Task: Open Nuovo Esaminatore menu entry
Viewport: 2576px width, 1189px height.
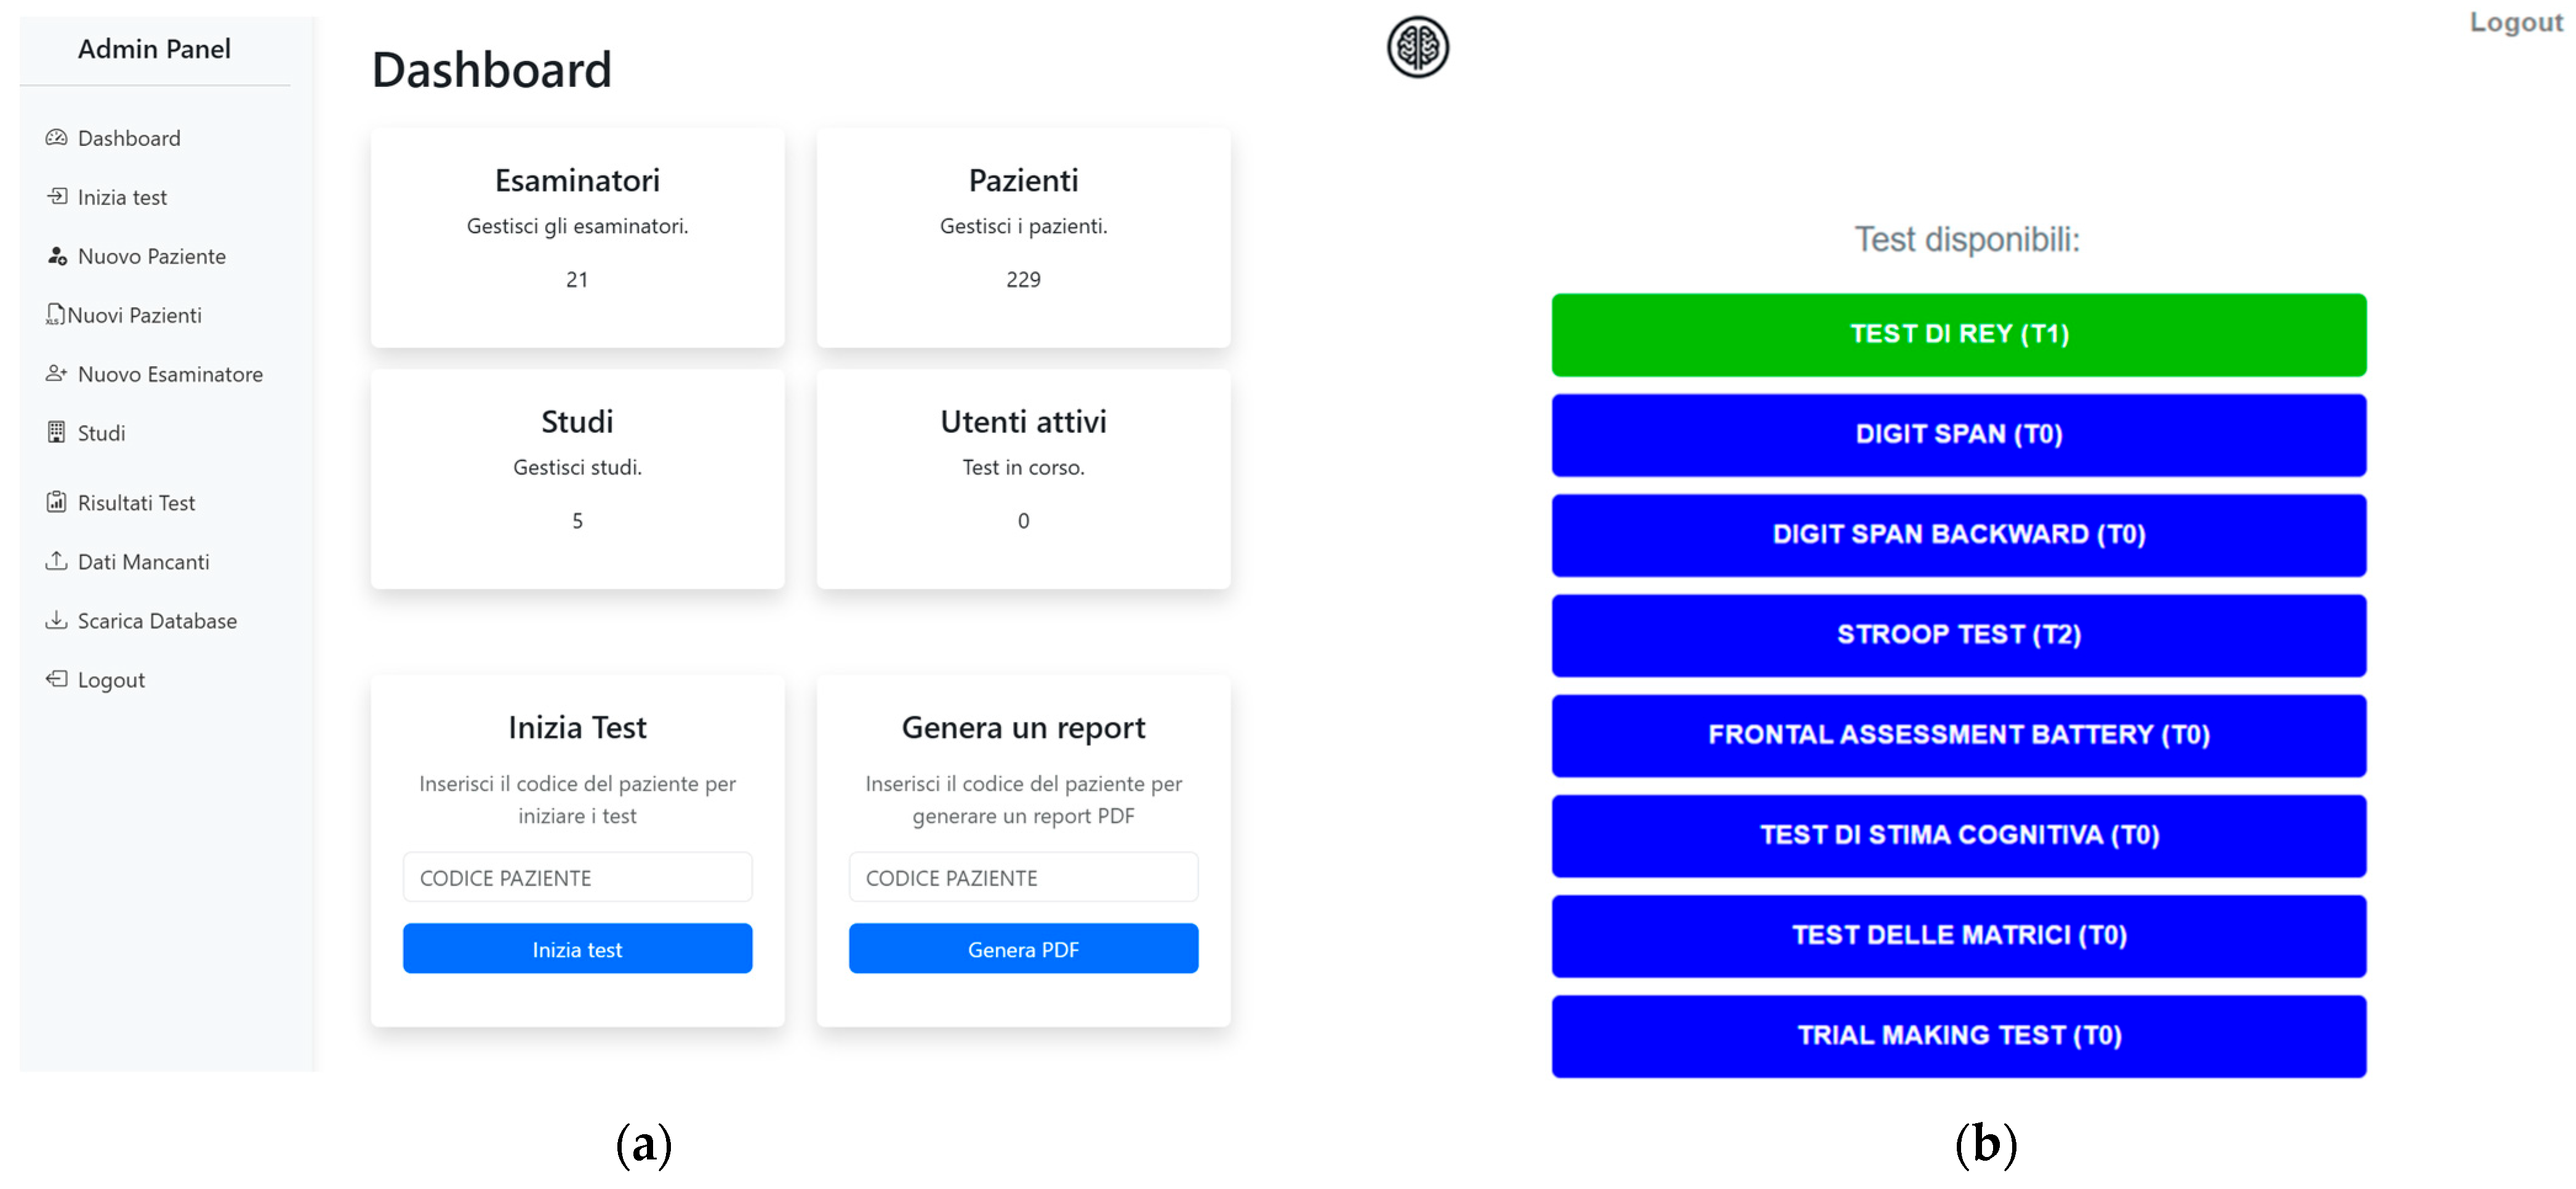Action: coord(170,374)
